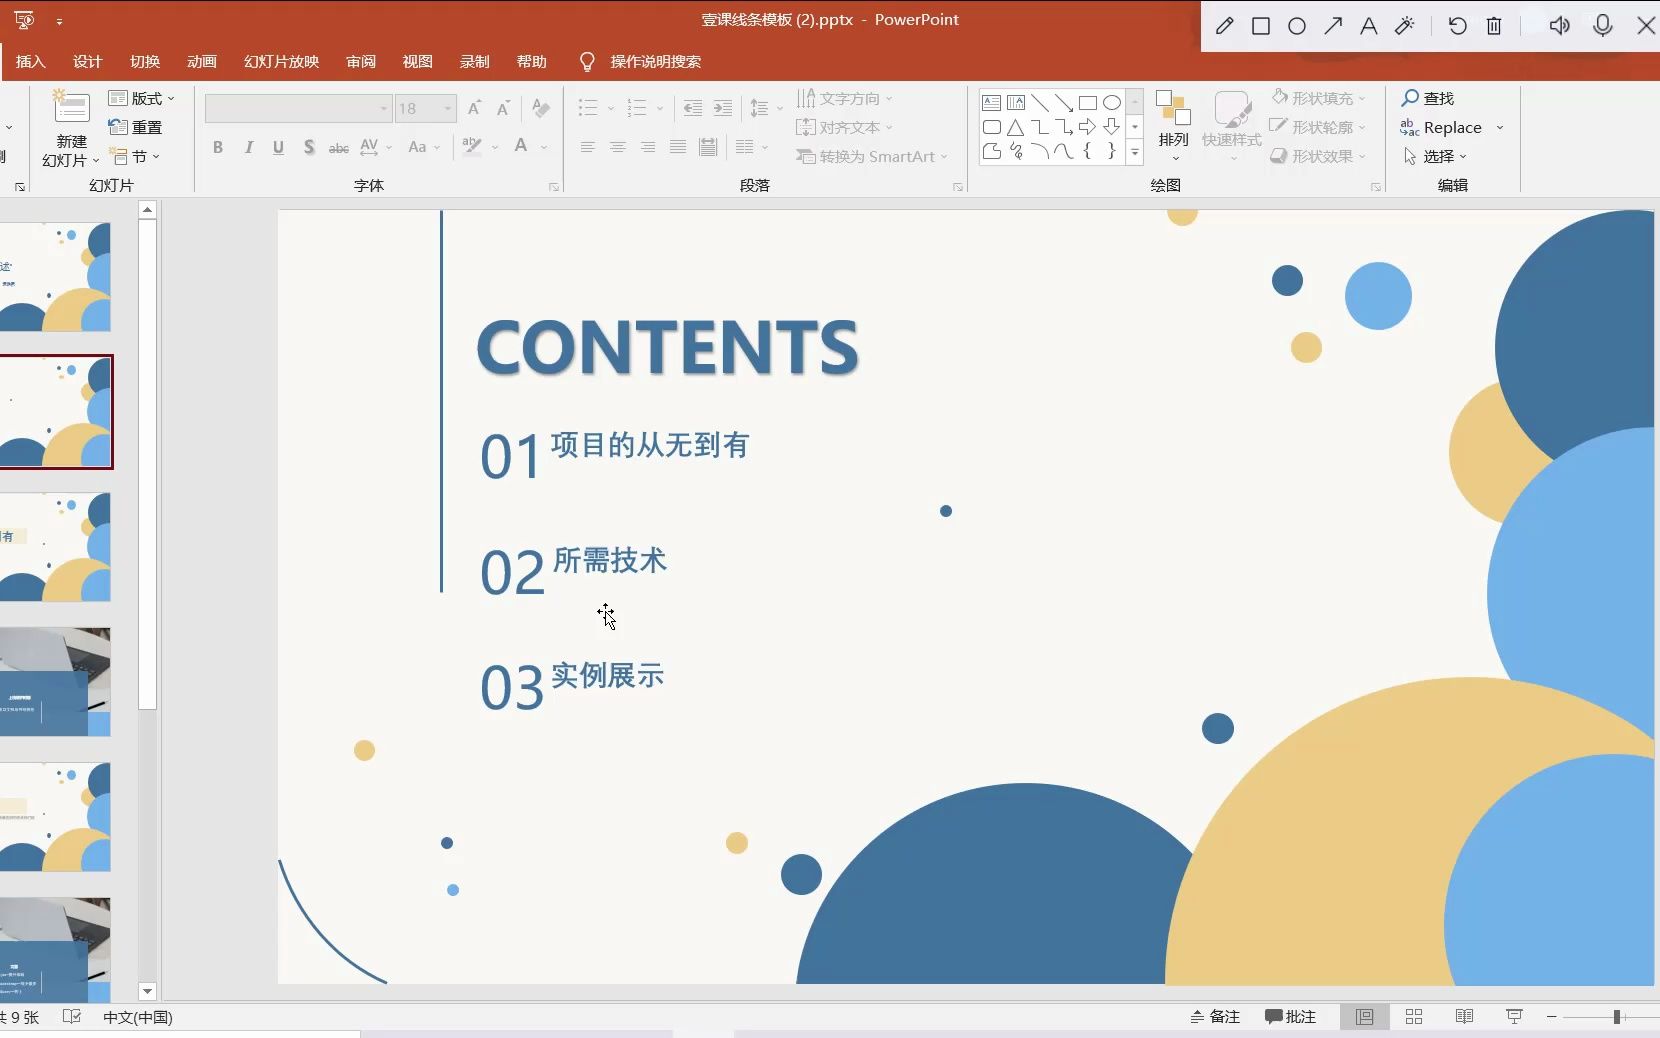Image resolution: width=1660 pixels, height=1038 pixels.
Task: Click the Reset (重置) button
Action: pyautogui.click(x=135, y=127)
